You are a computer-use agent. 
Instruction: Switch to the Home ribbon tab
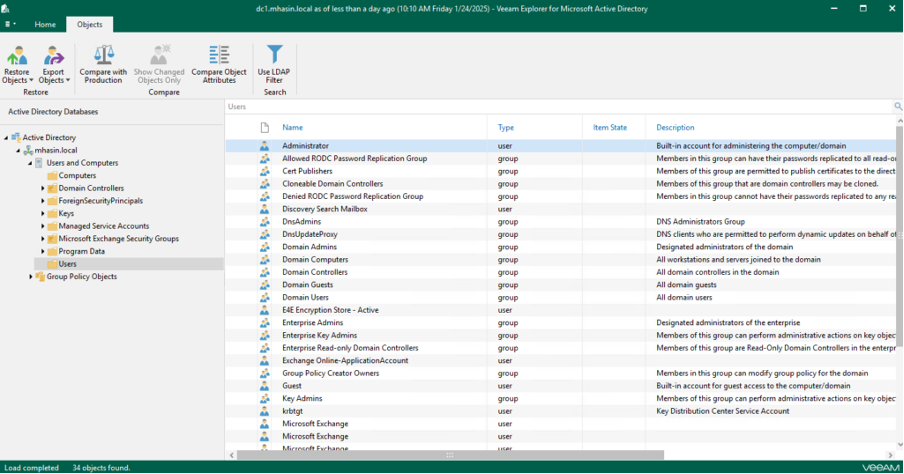click(x=45, y=24)
